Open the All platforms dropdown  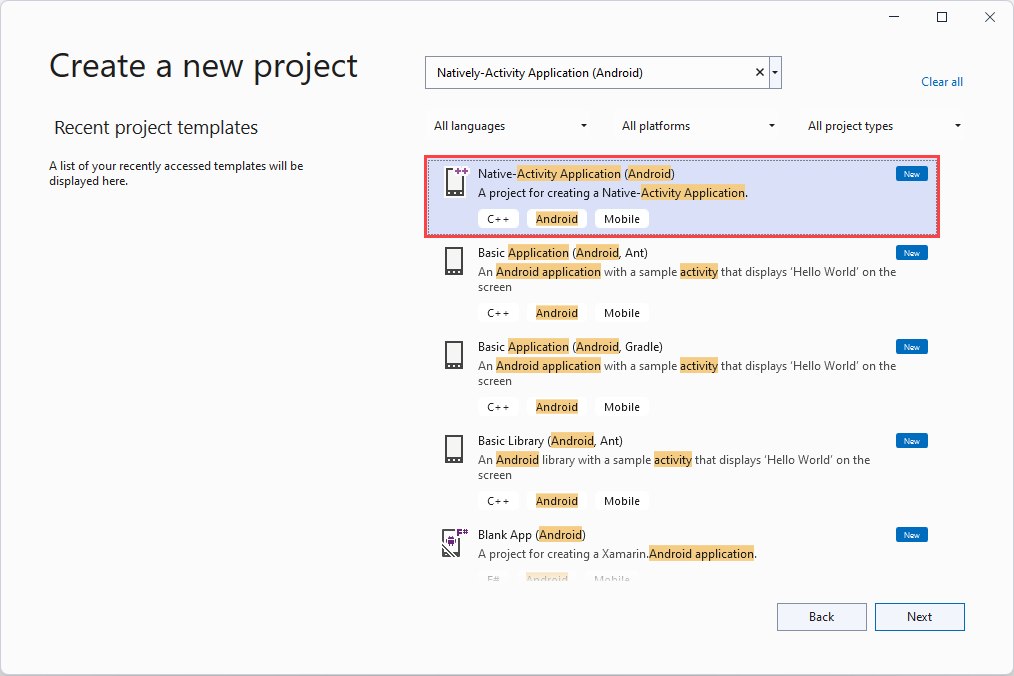697,125
